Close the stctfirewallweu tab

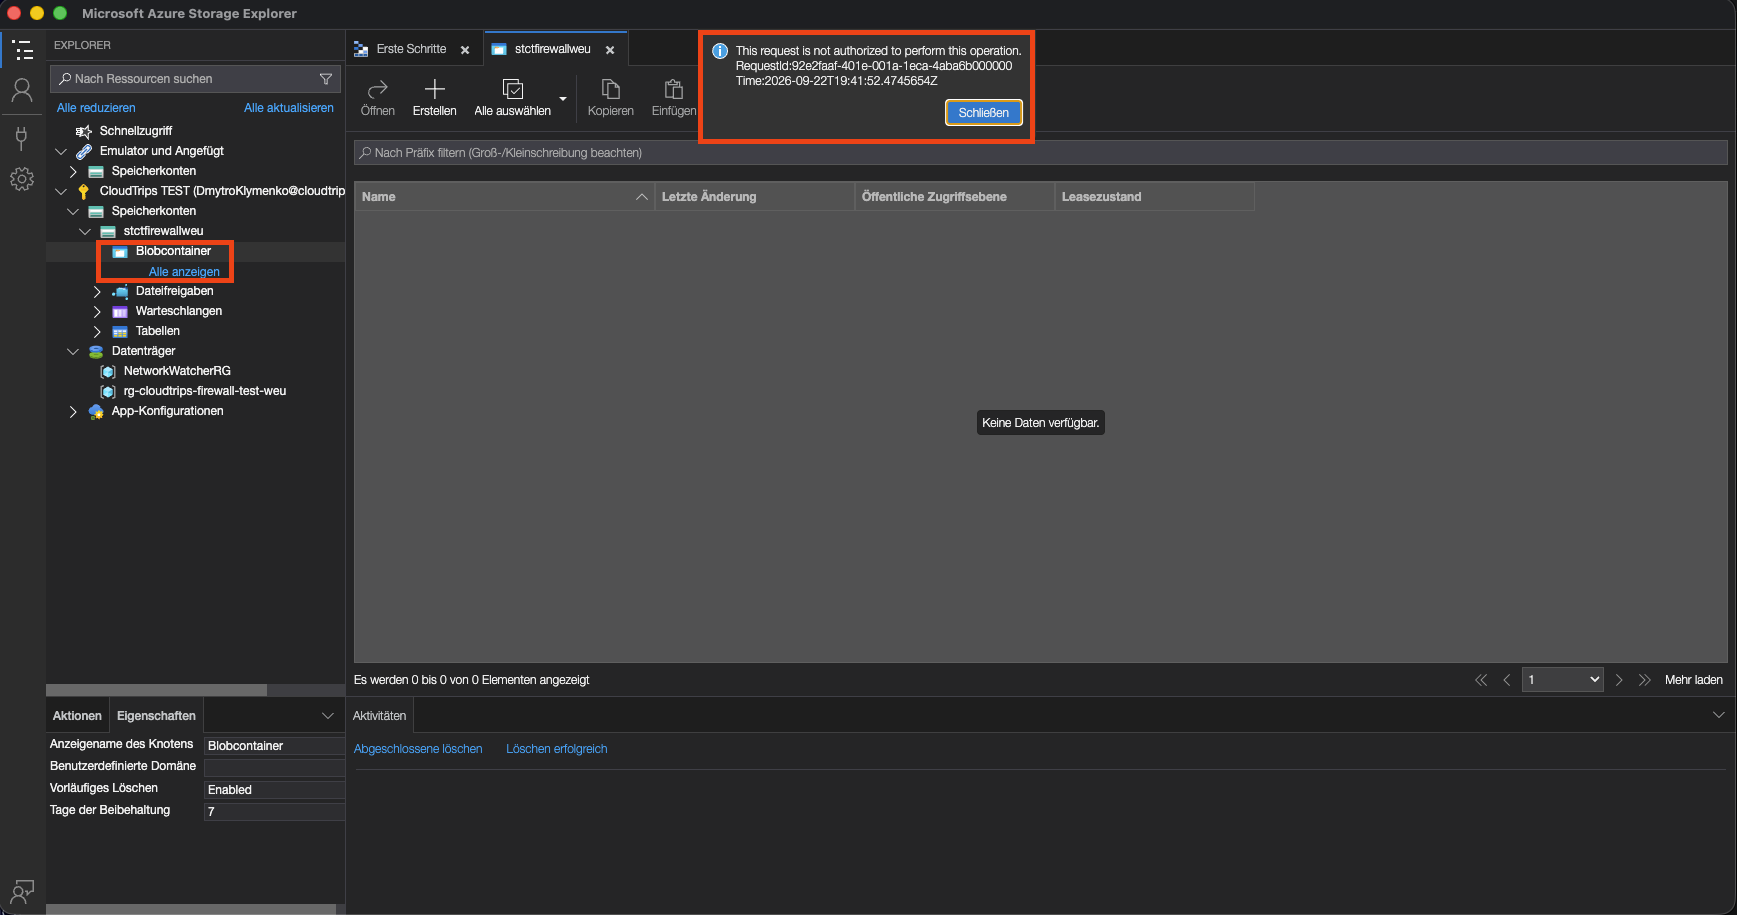coord(610,50)
